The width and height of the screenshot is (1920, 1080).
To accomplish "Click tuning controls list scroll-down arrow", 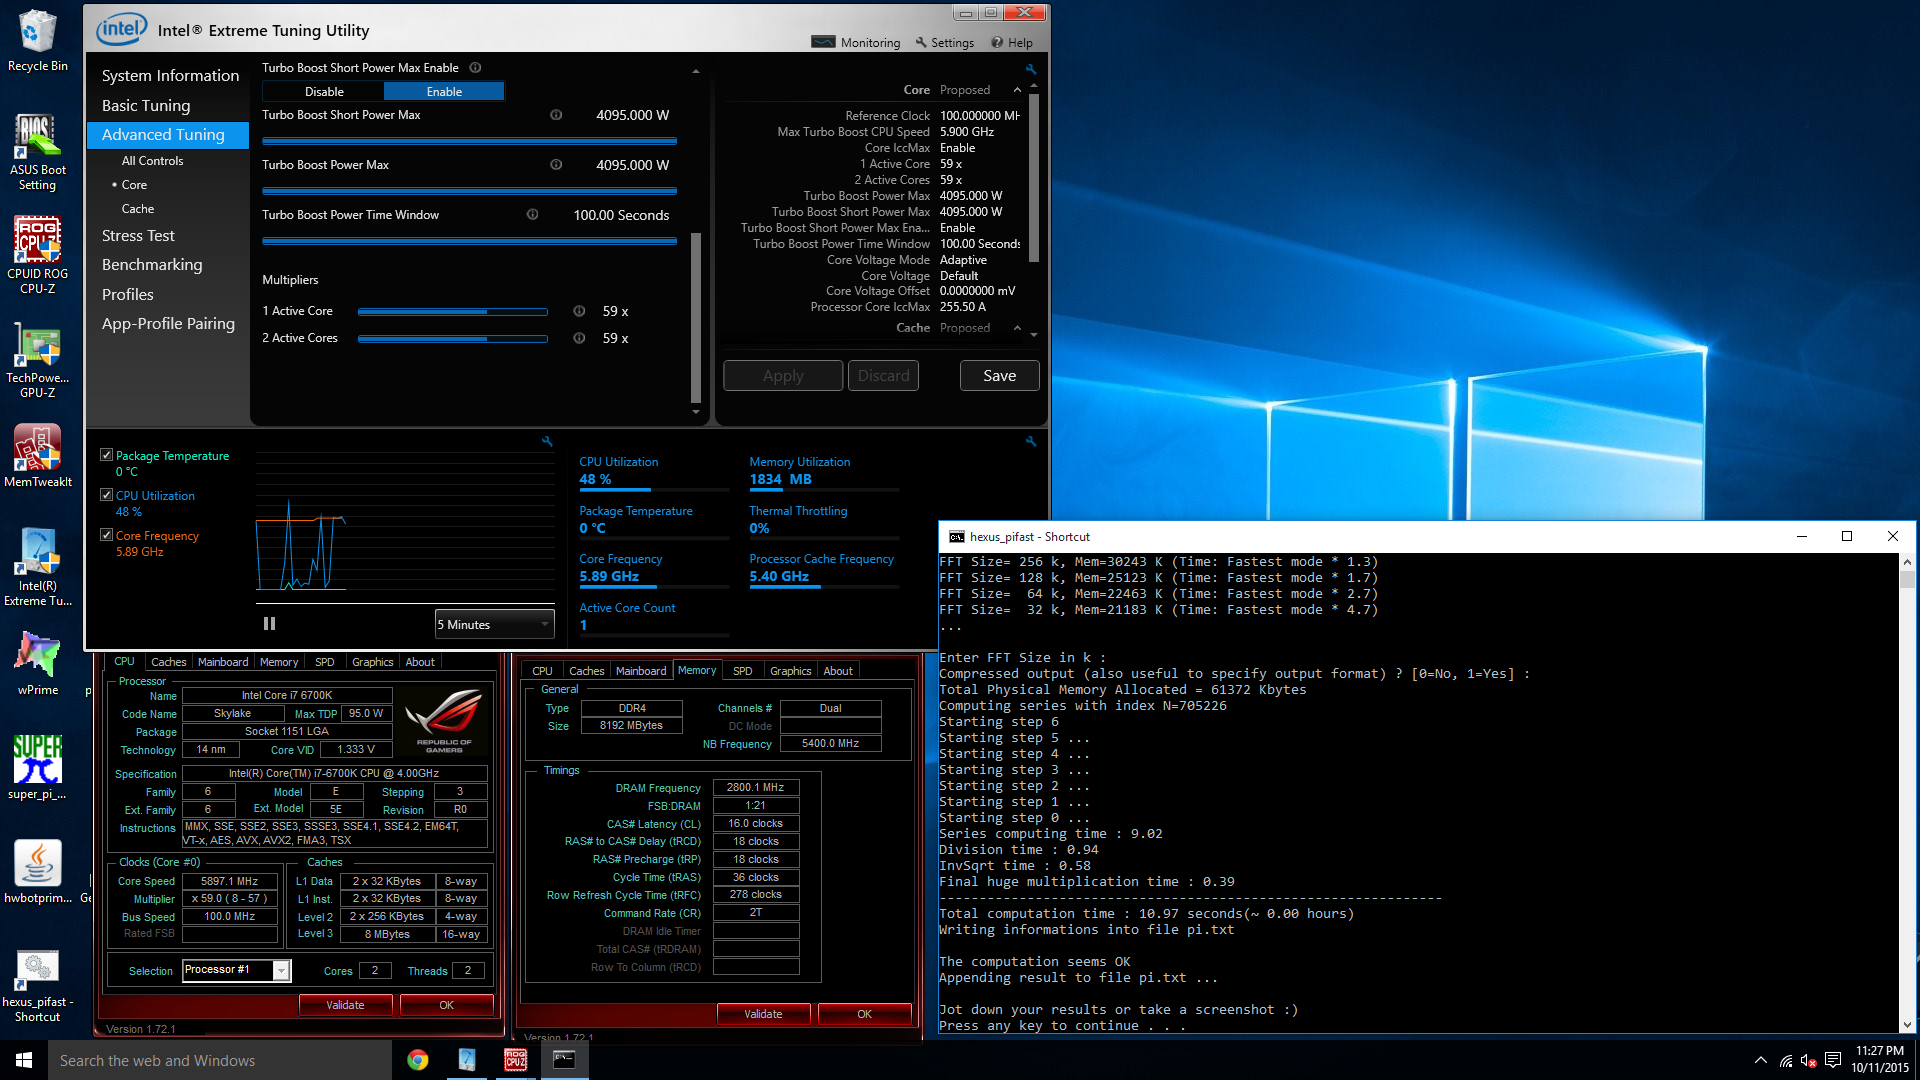I will pos(696,411).
